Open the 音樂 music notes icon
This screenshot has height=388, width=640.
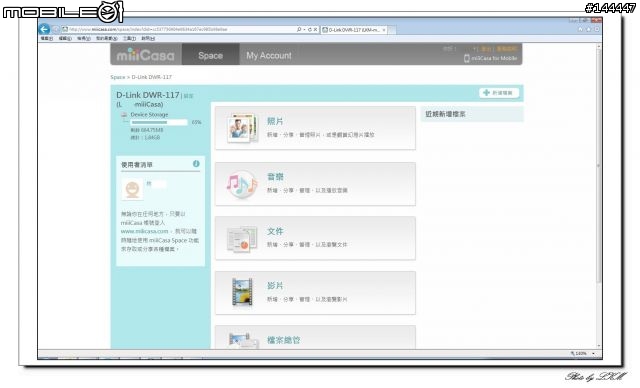point(242,185)
